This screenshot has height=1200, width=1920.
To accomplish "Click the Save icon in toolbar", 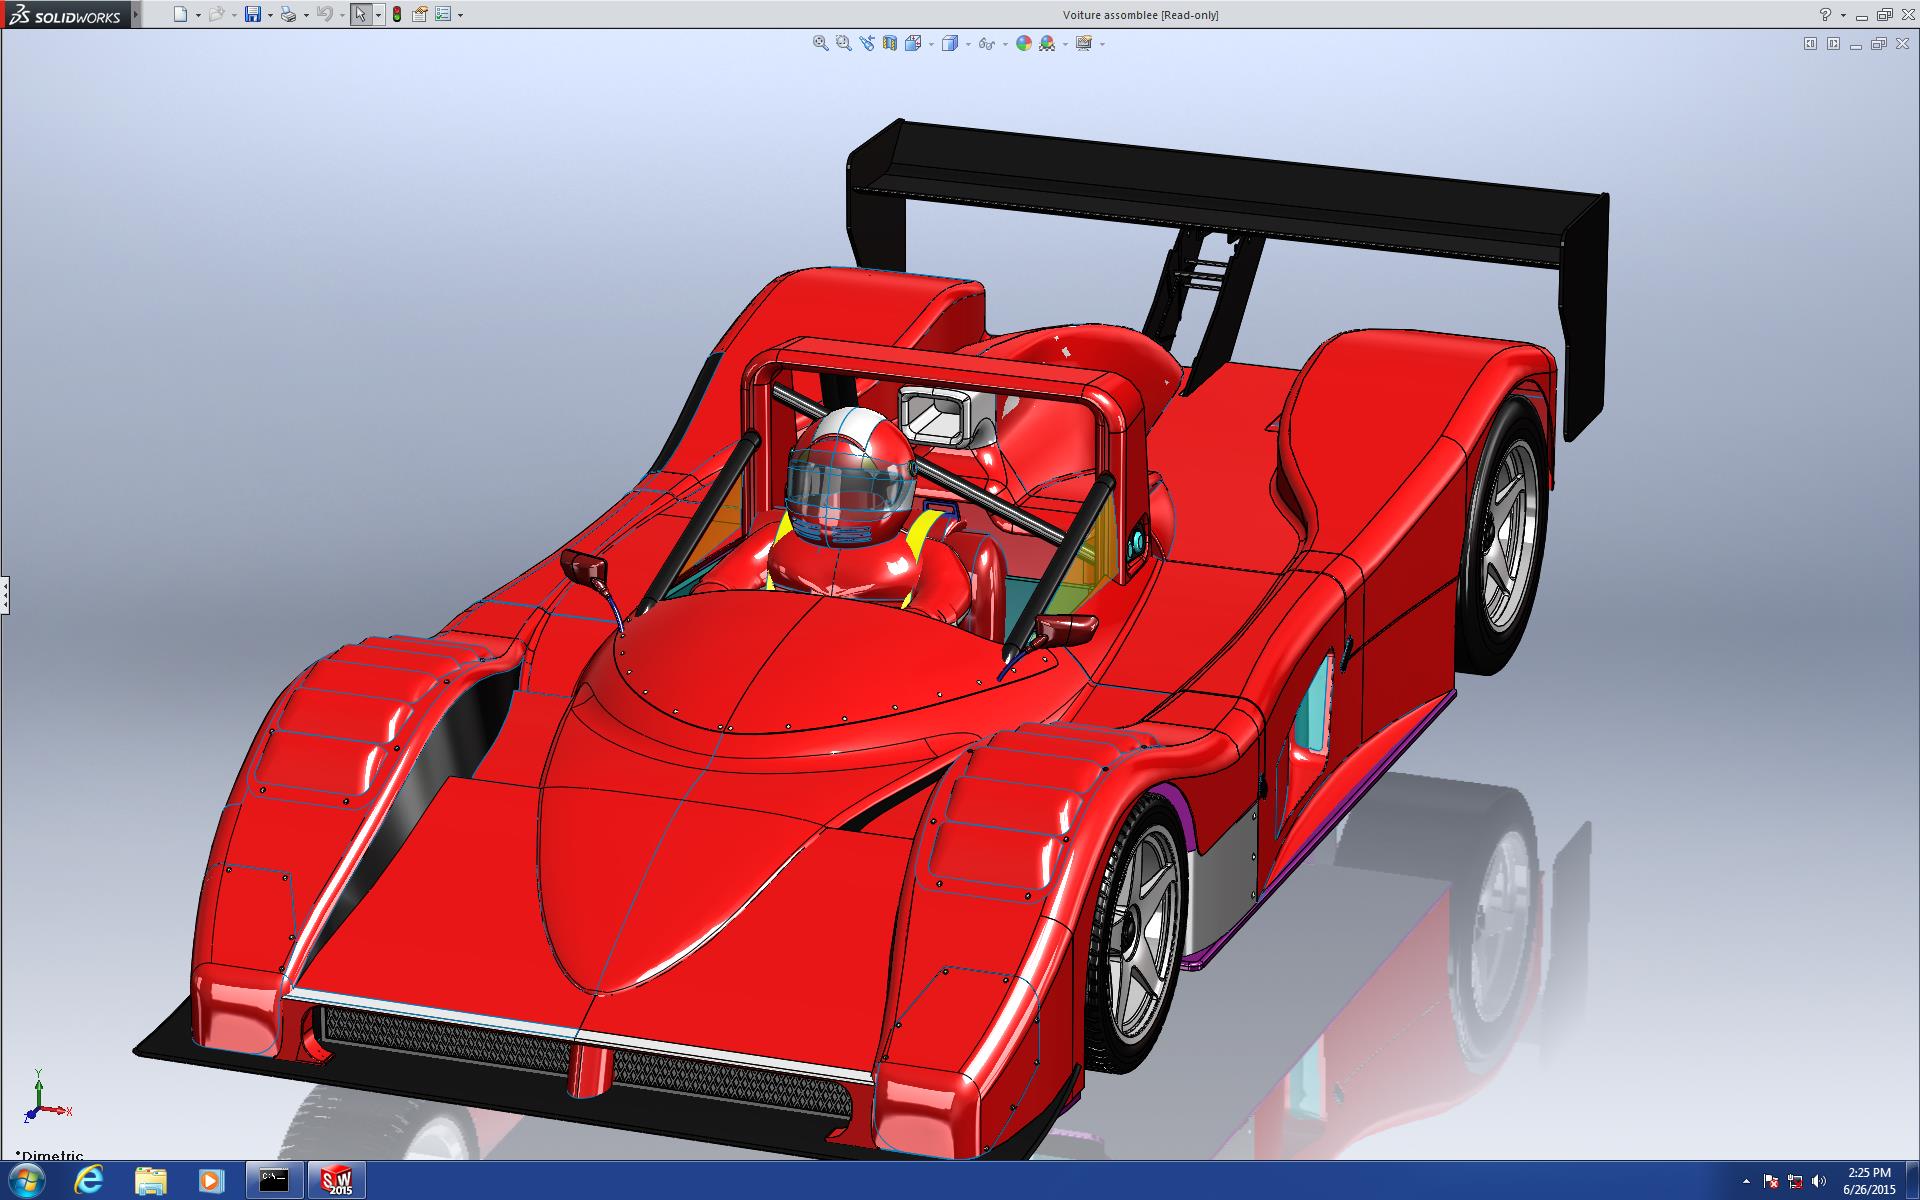I will point(253,14).
